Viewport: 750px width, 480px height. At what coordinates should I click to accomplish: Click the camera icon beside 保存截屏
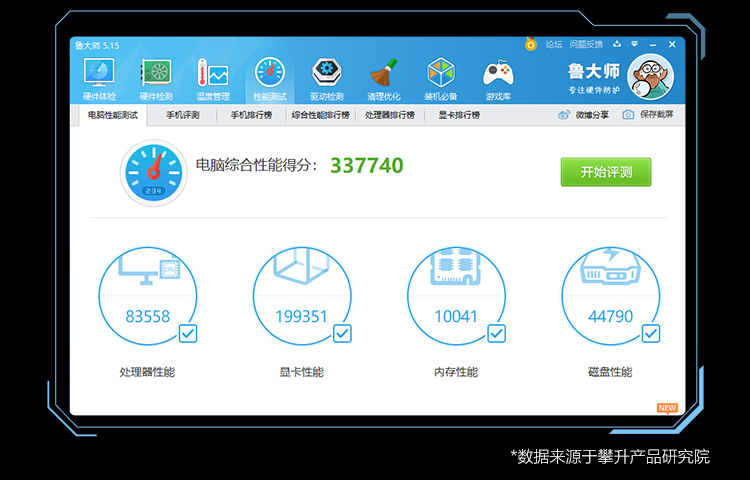(628, 115)
